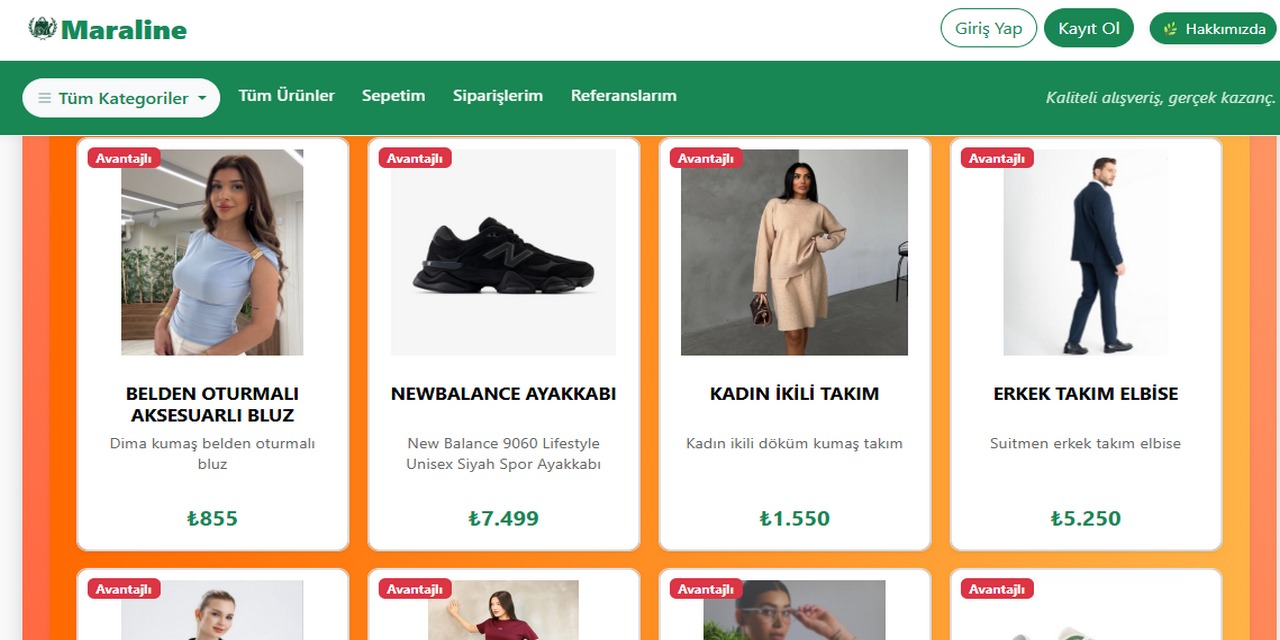Open the Tüm Ürünler menu item
Viewport: 1280px width, 640px height.
[286, 95]
